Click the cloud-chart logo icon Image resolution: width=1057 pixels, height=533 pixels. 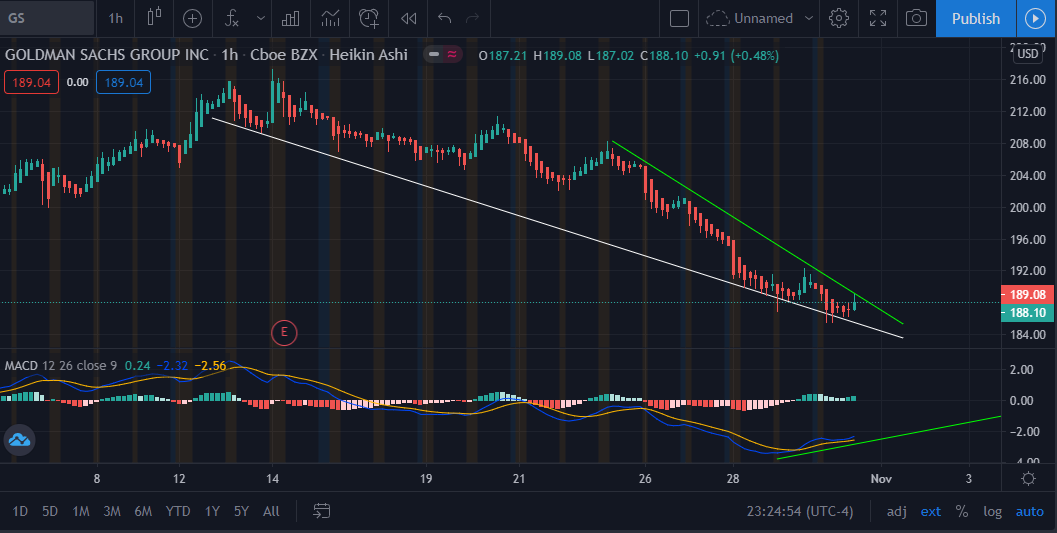(19, 440)
